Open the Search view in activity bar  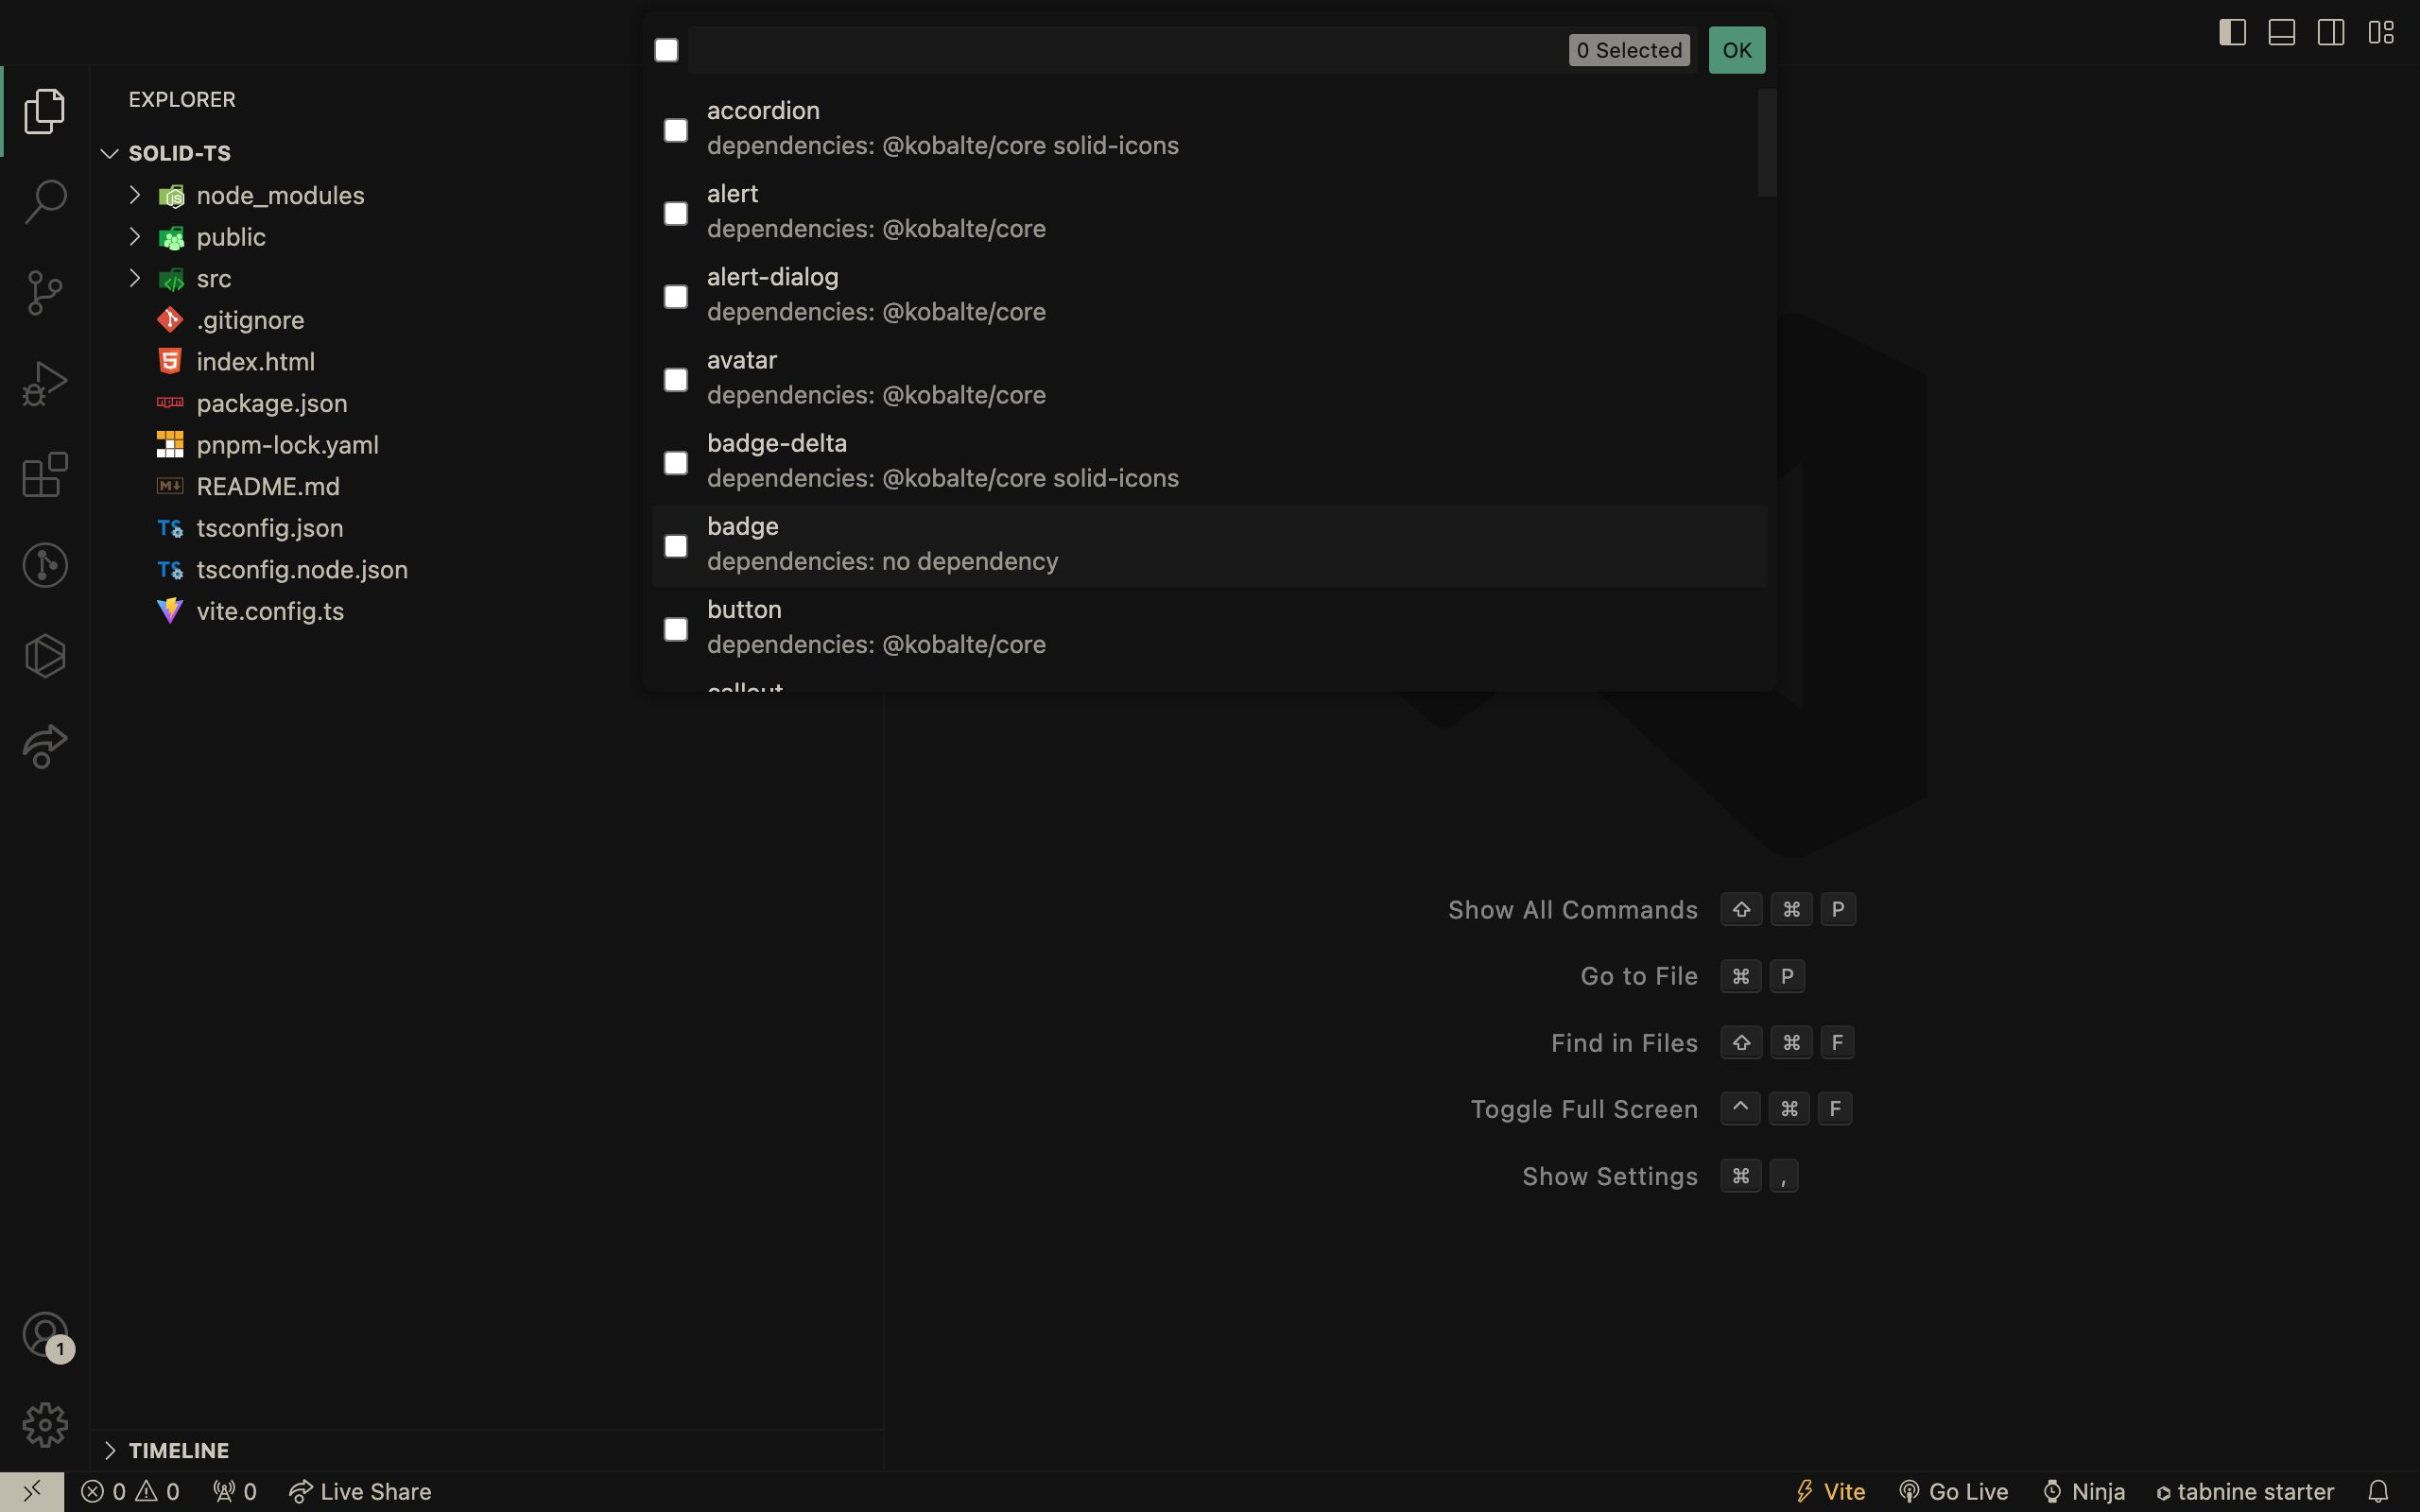tap(45, 201)
